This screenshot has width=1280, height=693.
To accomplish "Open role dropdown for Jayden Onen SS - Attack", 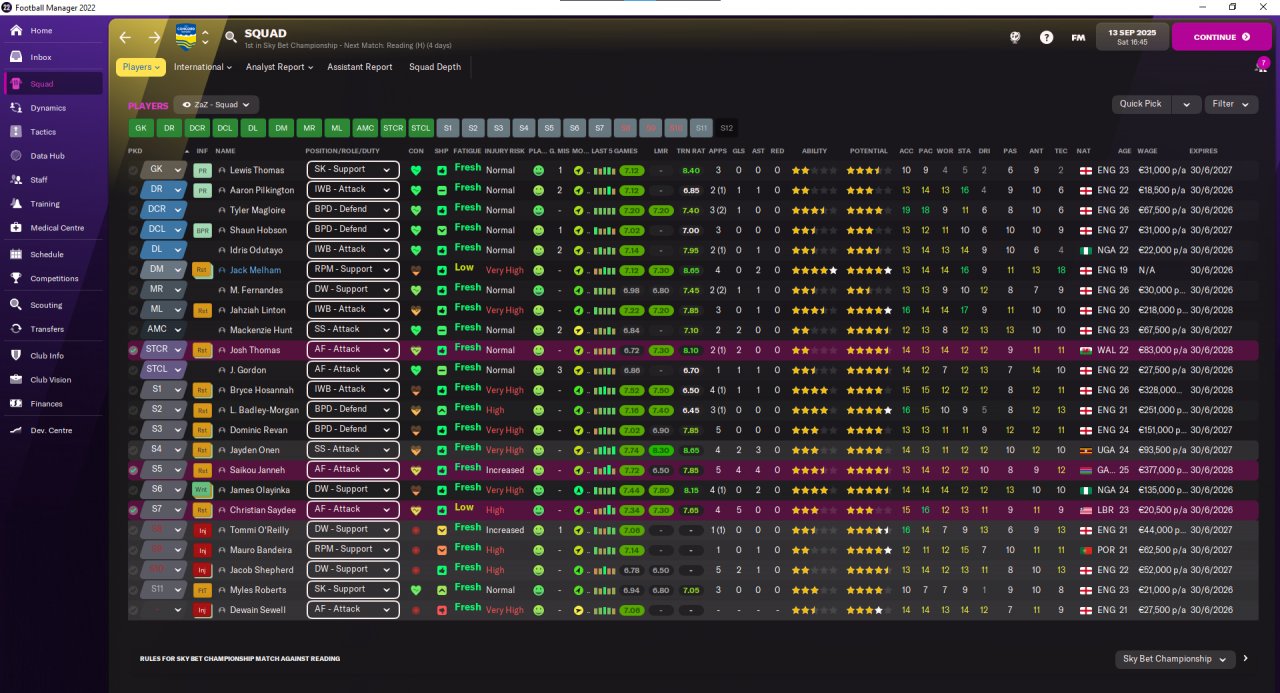I will pos(351,450).
